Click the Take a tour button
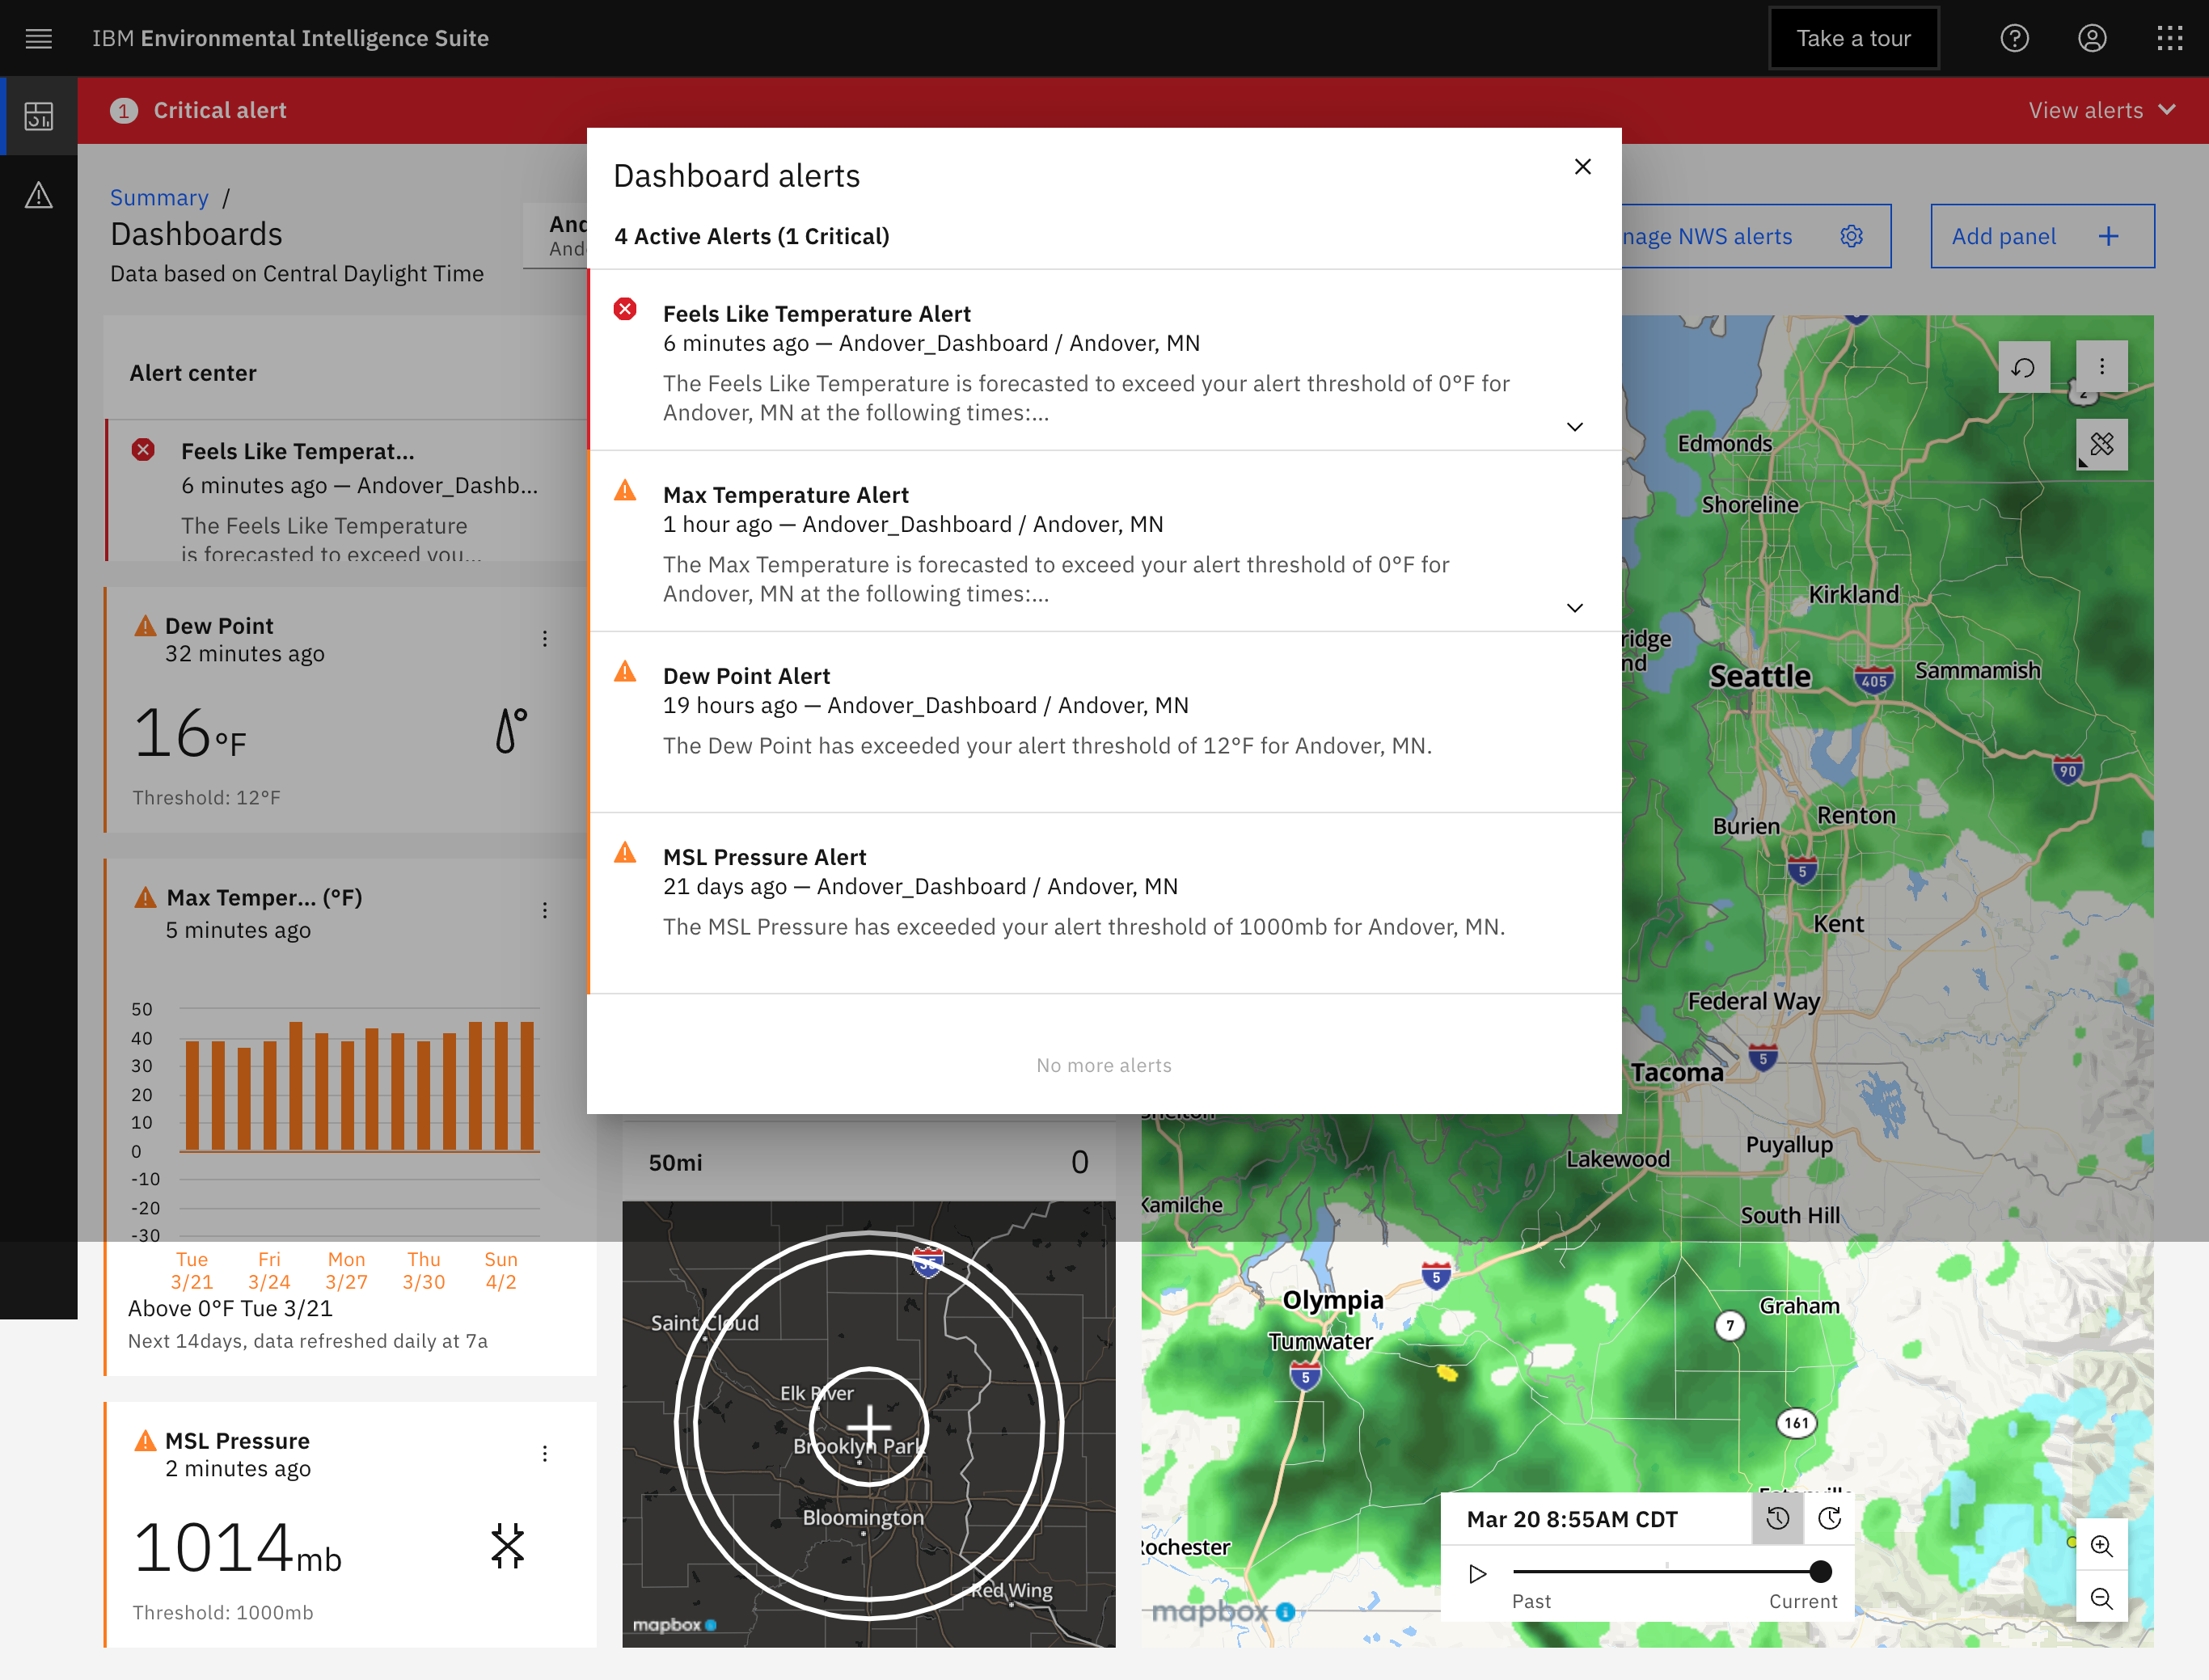Screen dimensions: 2209x1680 click(1853, 38)
